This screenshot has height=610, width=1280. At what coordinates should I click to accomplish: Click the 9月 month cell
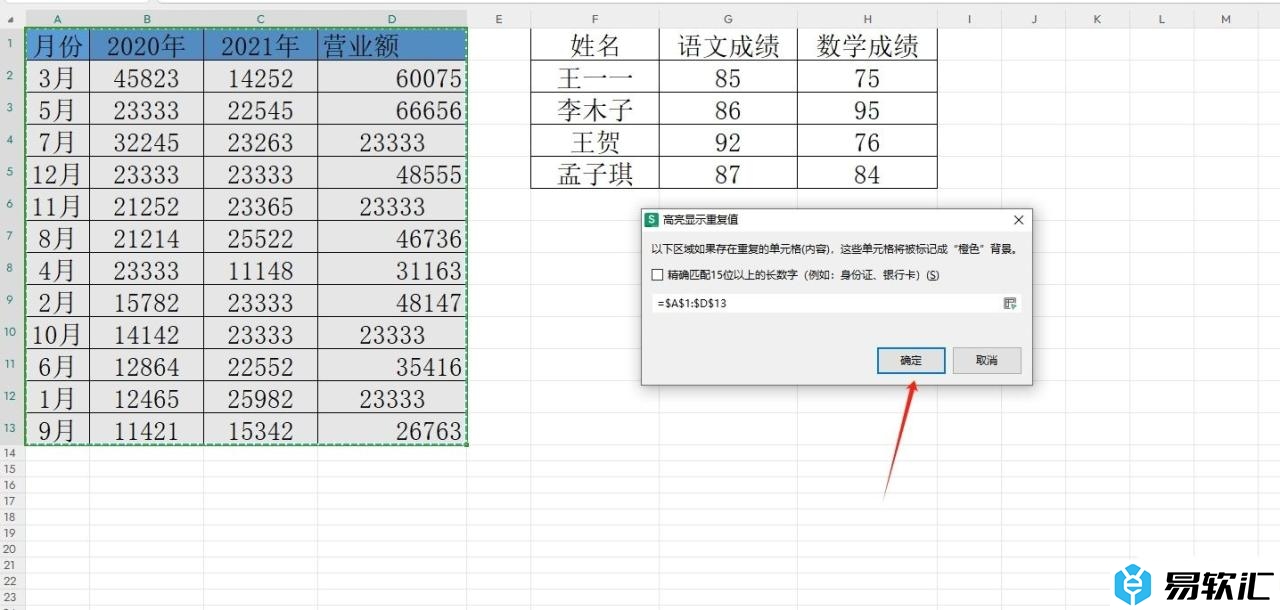[57, 430]
